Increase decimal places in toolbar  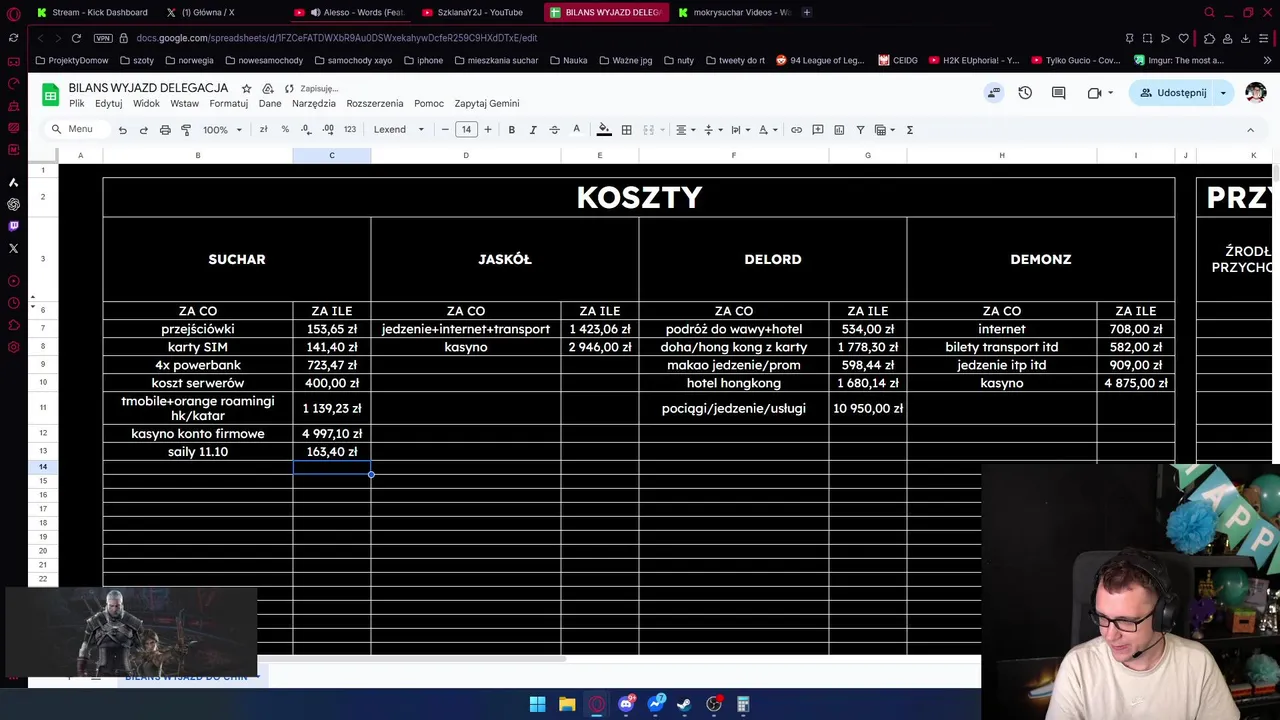(x=328, y=130)
